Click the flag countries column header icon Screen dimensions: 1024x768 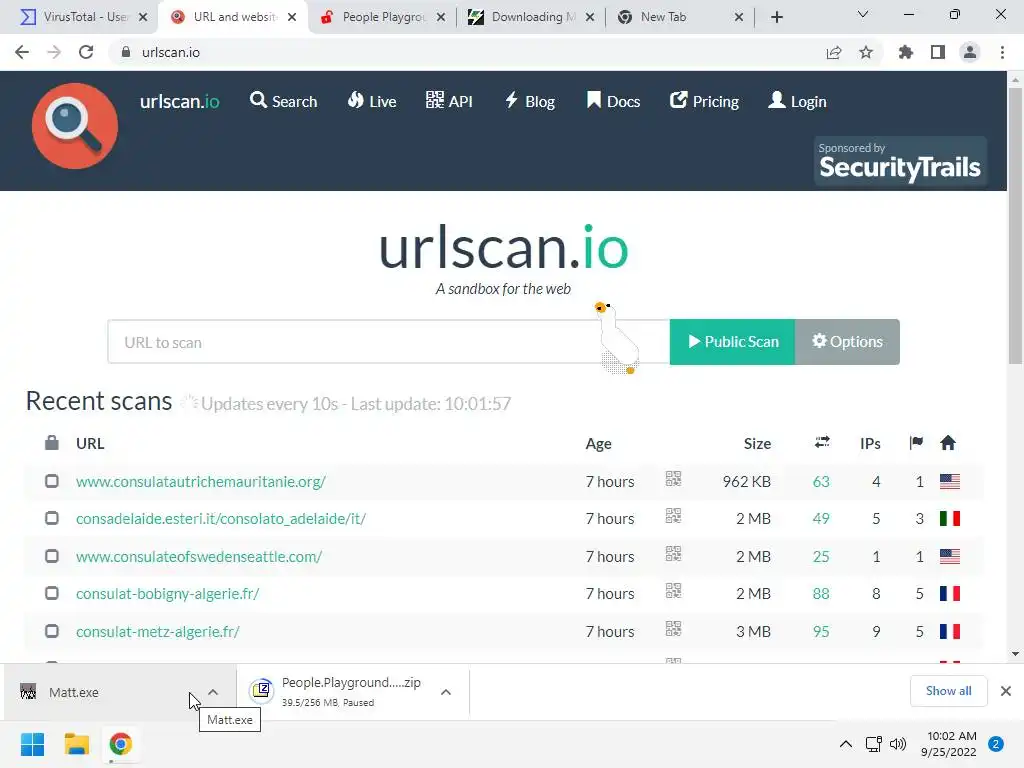pyautogui.click(x=916, y=443)
